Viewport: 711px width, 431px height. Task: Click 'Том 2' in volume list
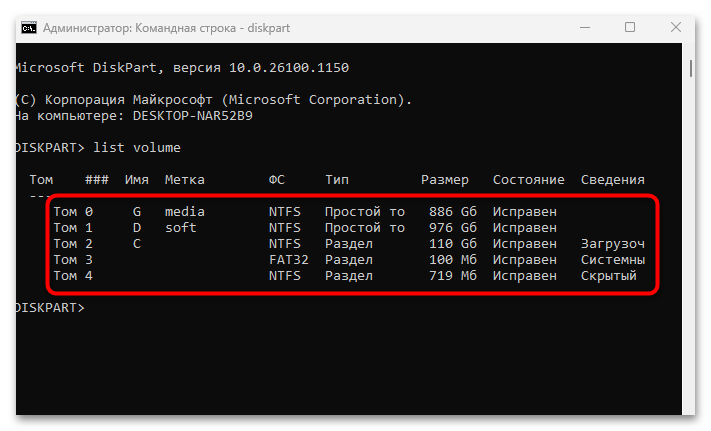tap(73, 244)
